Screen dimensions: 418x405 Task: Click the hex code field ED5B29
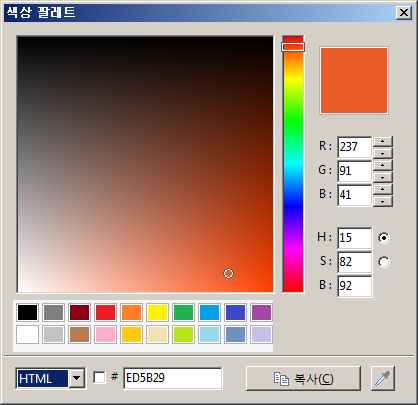click(173, 378)
